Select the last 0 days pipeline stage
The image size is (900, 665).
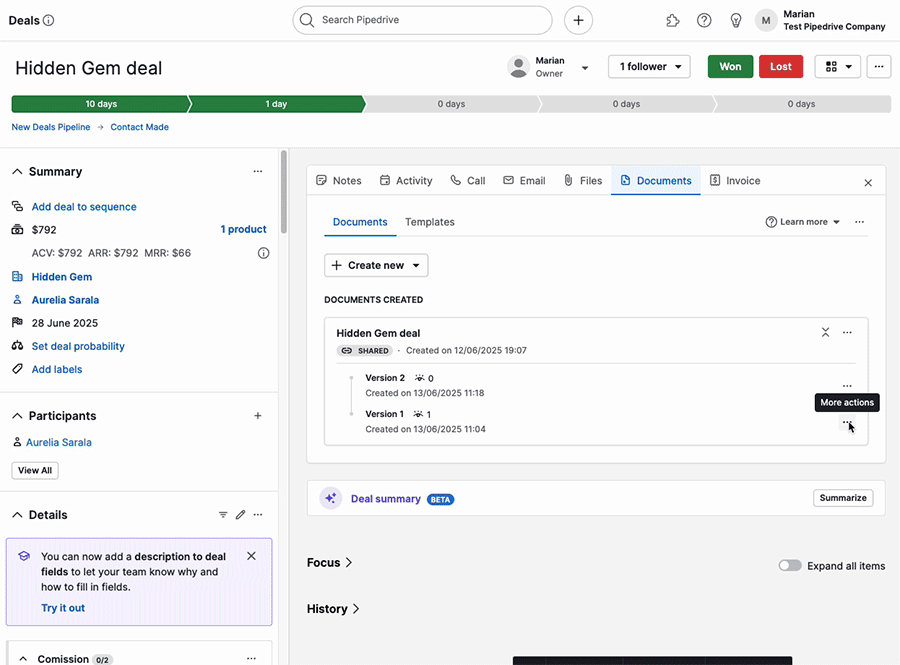(801, 104)
